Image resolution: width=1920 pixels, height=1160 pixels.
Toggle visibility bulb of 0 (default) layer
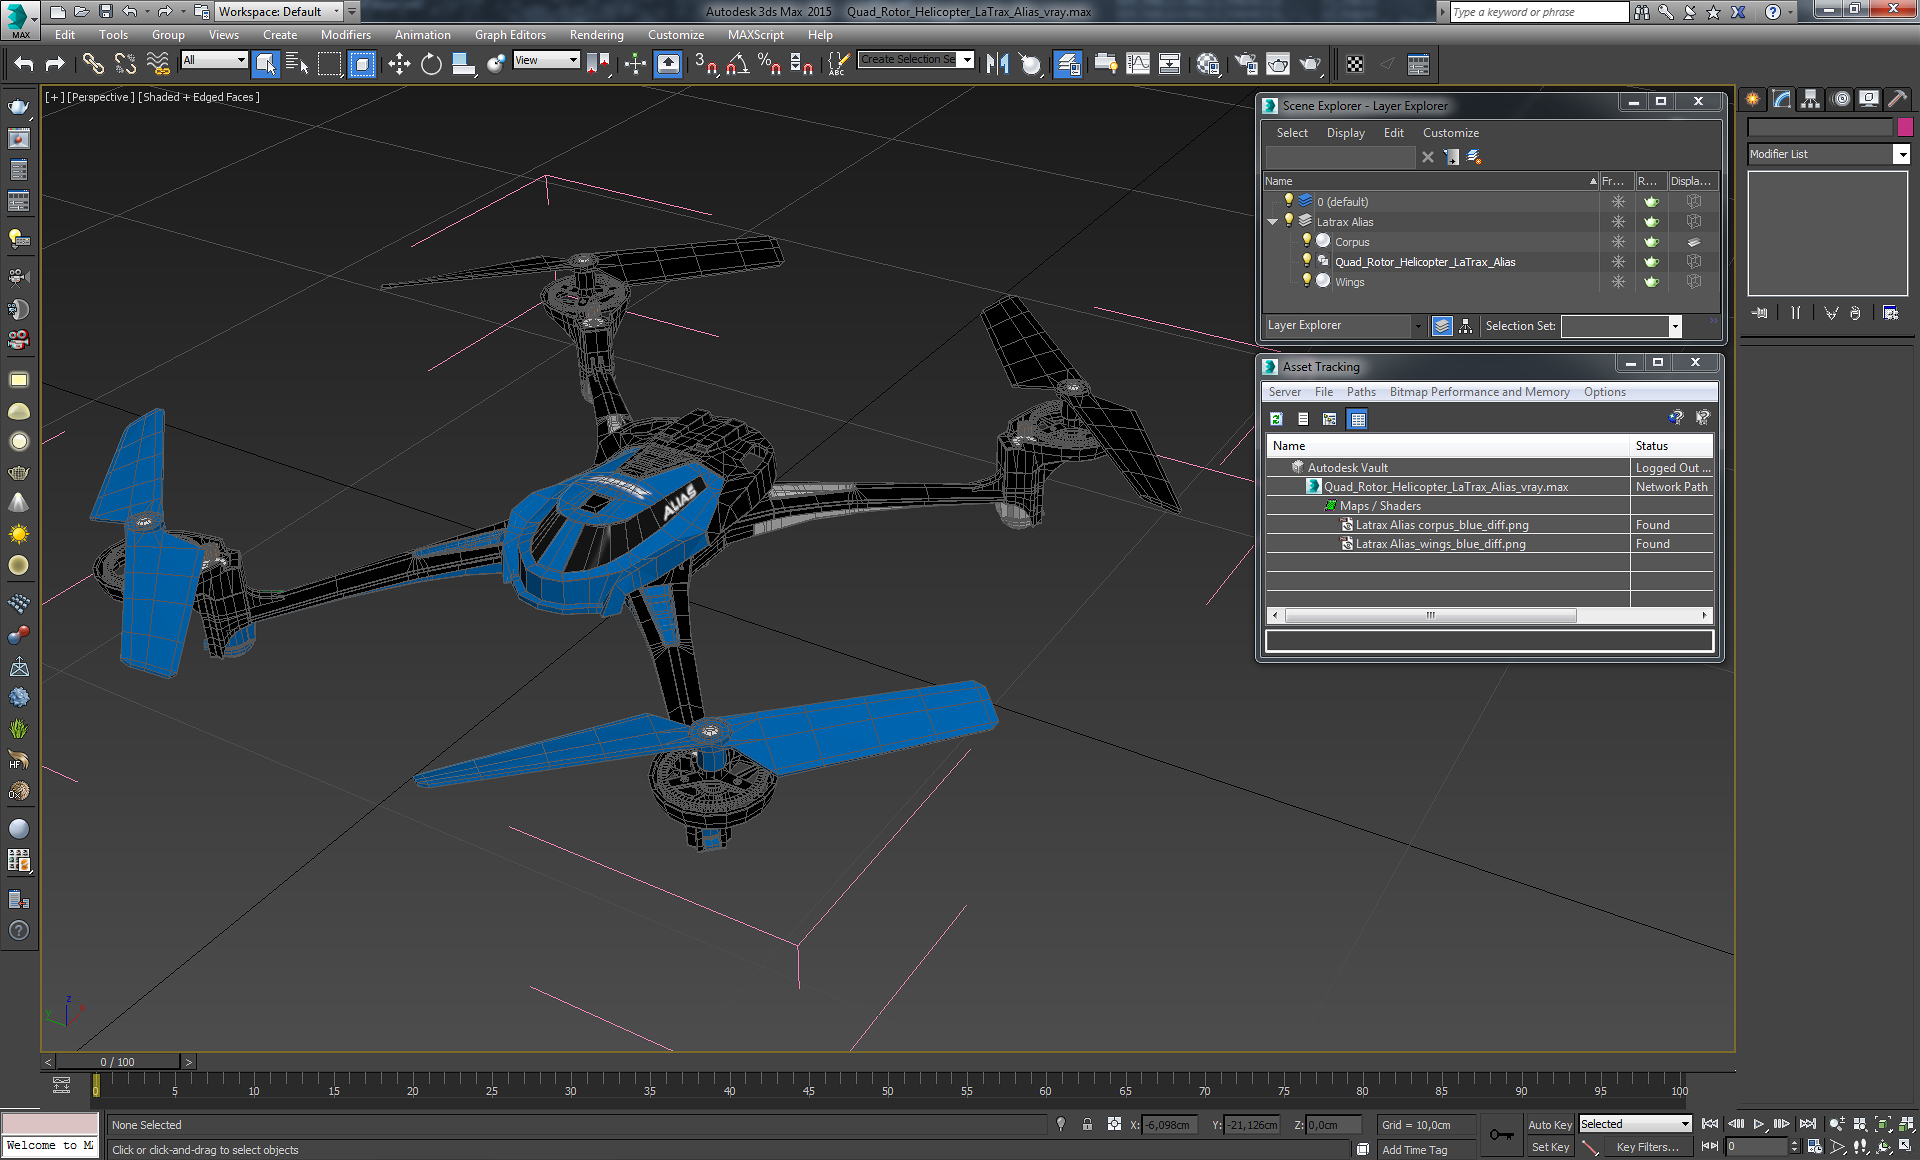pos(1289,201)
